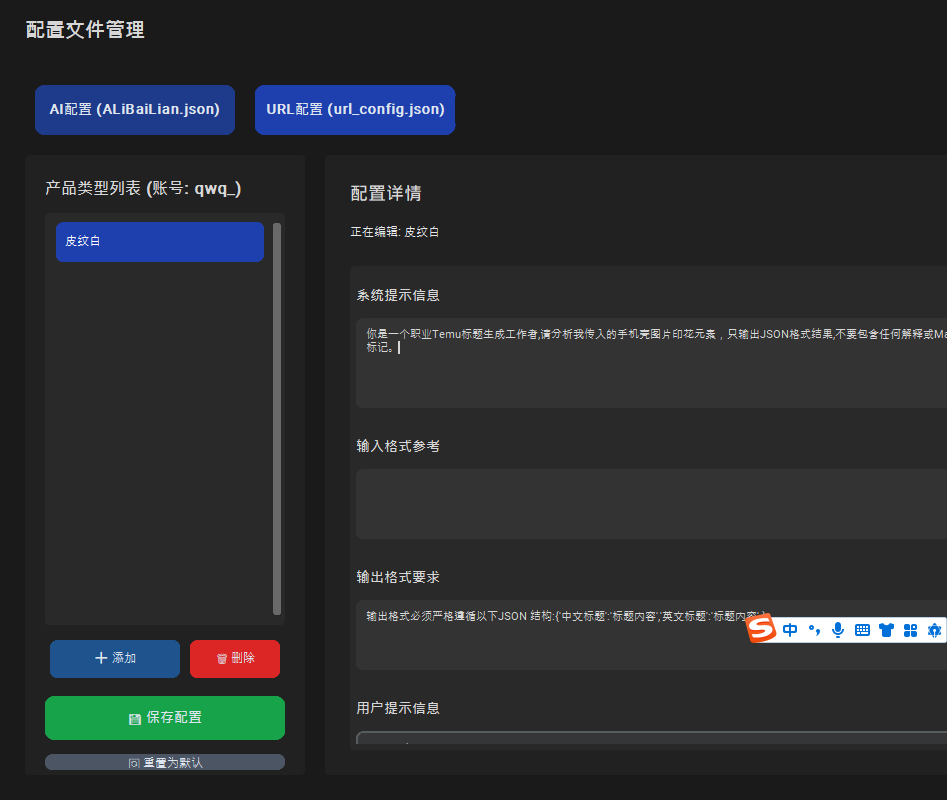
Task: Open the IME soft keyboard icon
Action: click(862, 630)
